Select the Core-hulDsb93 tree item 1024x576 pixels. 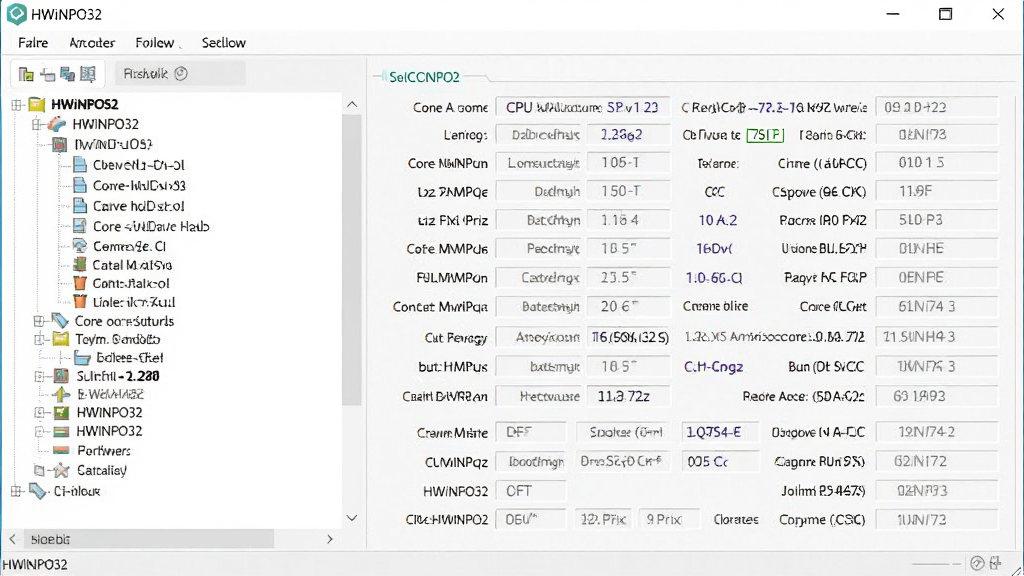point(139,185)
